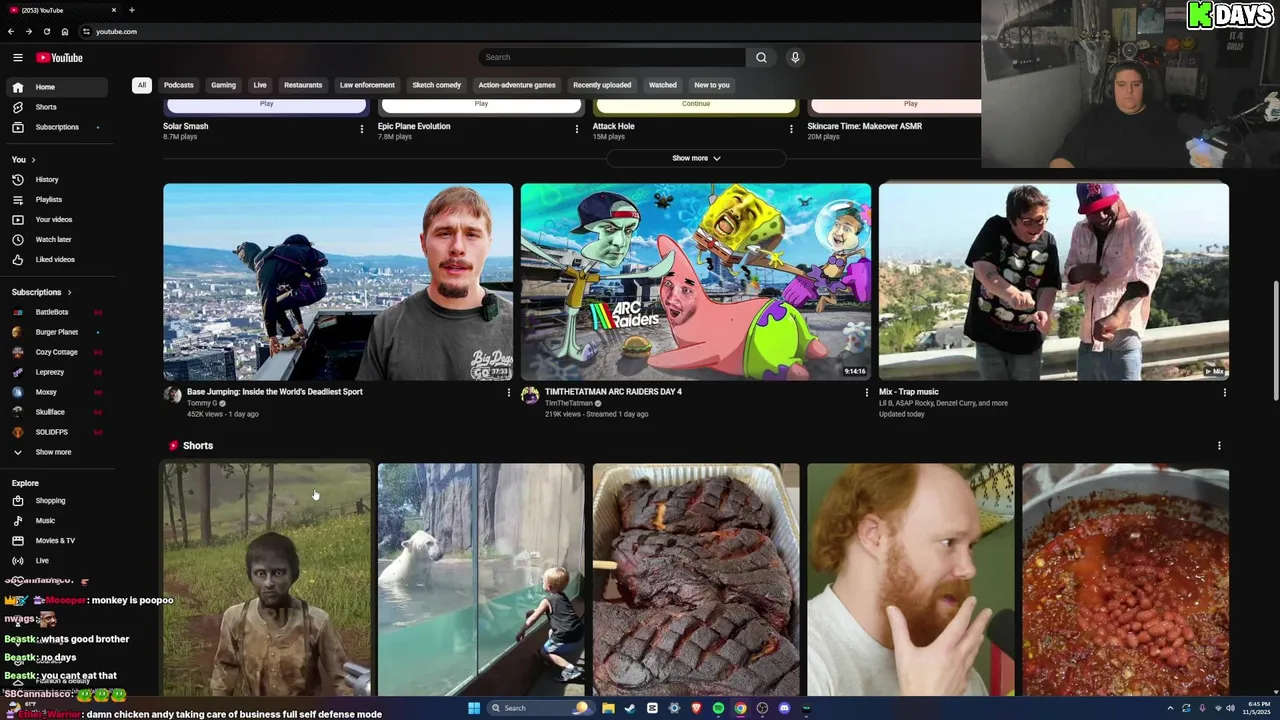
Task: Open Discord from the taskbar
Action: point(784,708)
